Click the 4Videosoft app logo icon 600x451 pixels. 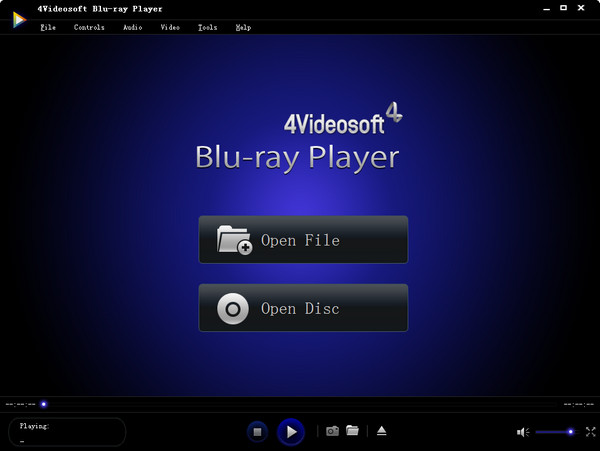19,20
